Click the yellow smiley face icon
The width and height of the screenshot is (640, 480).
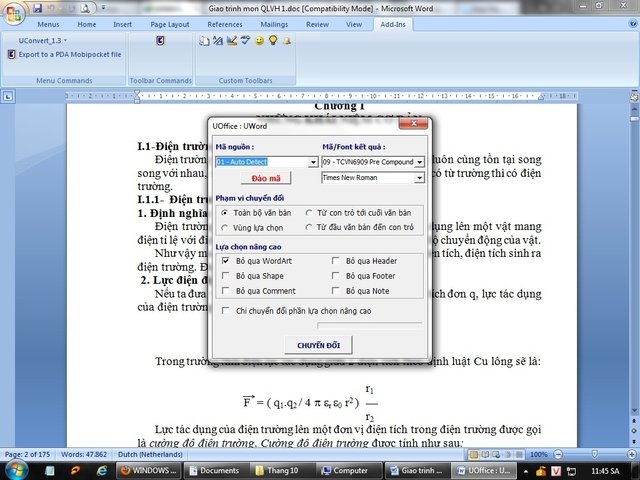click(x=259, y=40)
